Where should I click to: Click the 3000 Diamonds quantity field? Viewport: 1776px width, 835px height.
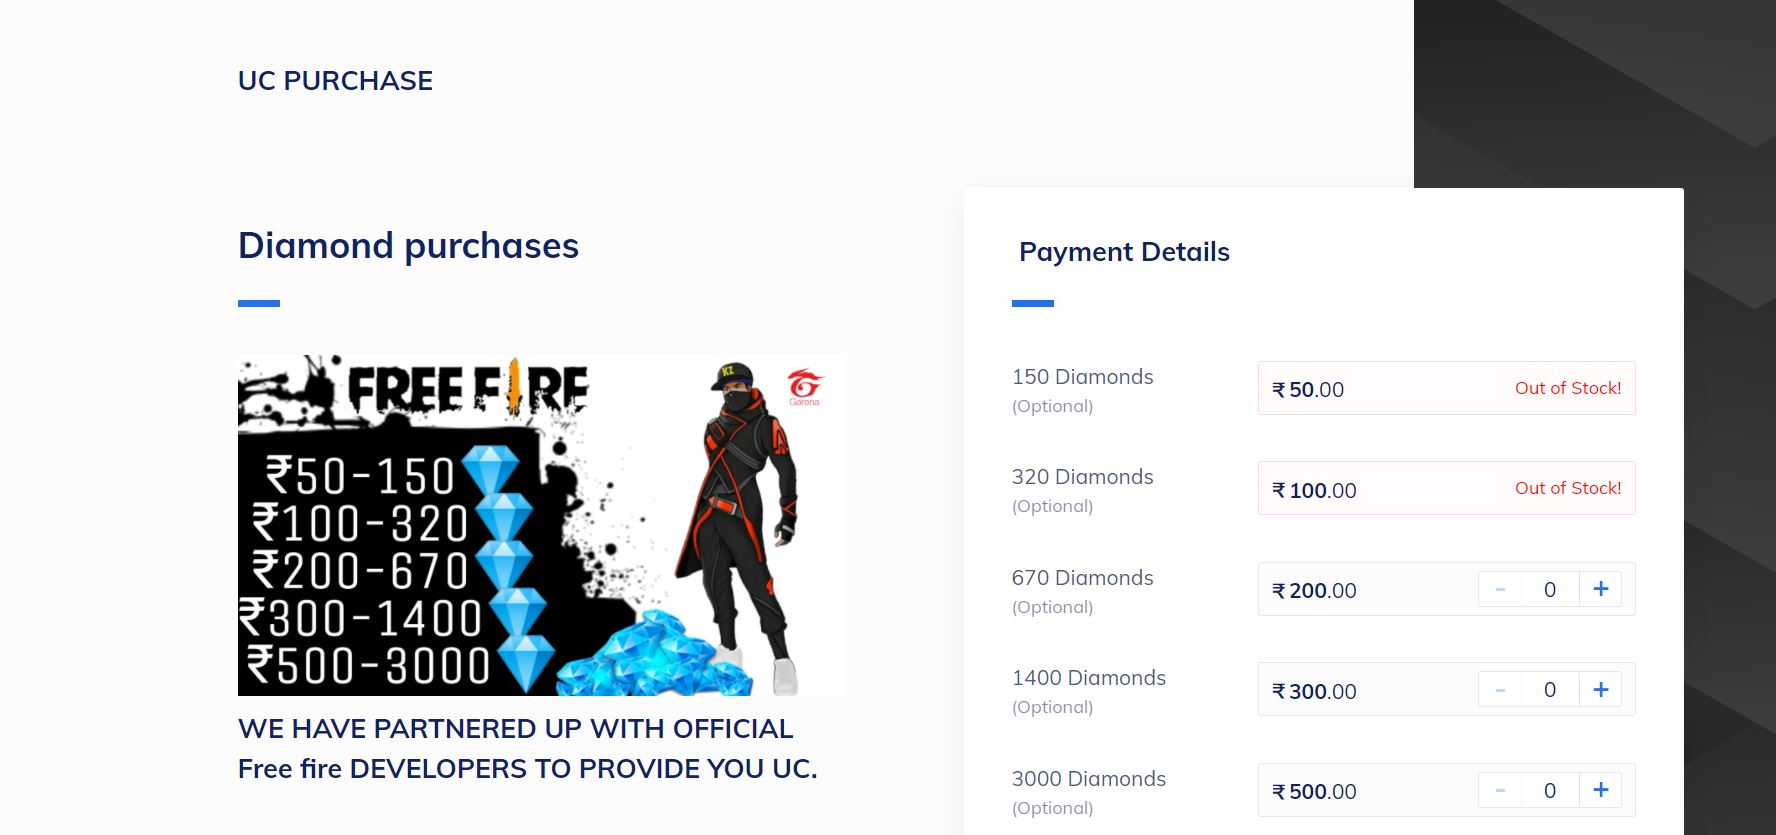[1550, 790]
